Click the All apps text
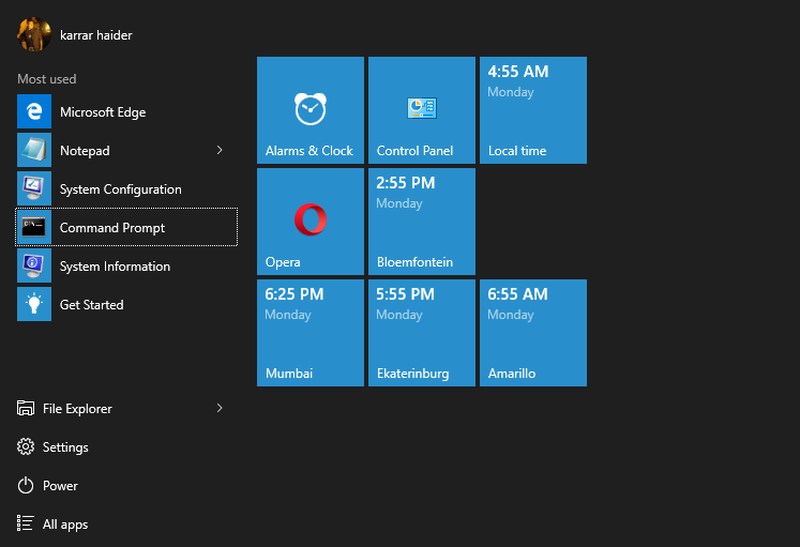This screenshot has width=800, height=547. click(65, 525)
